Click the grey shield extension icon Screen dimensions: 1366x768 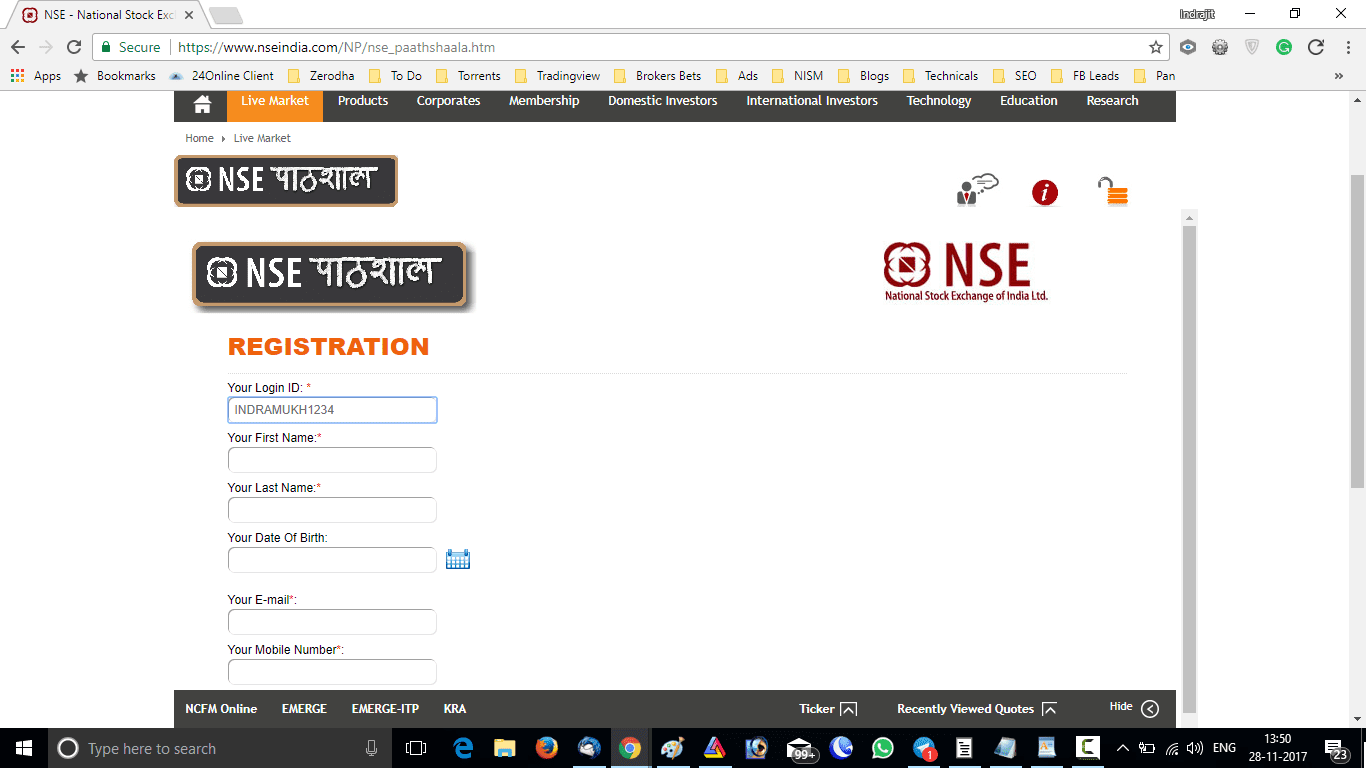(1252, 47)
